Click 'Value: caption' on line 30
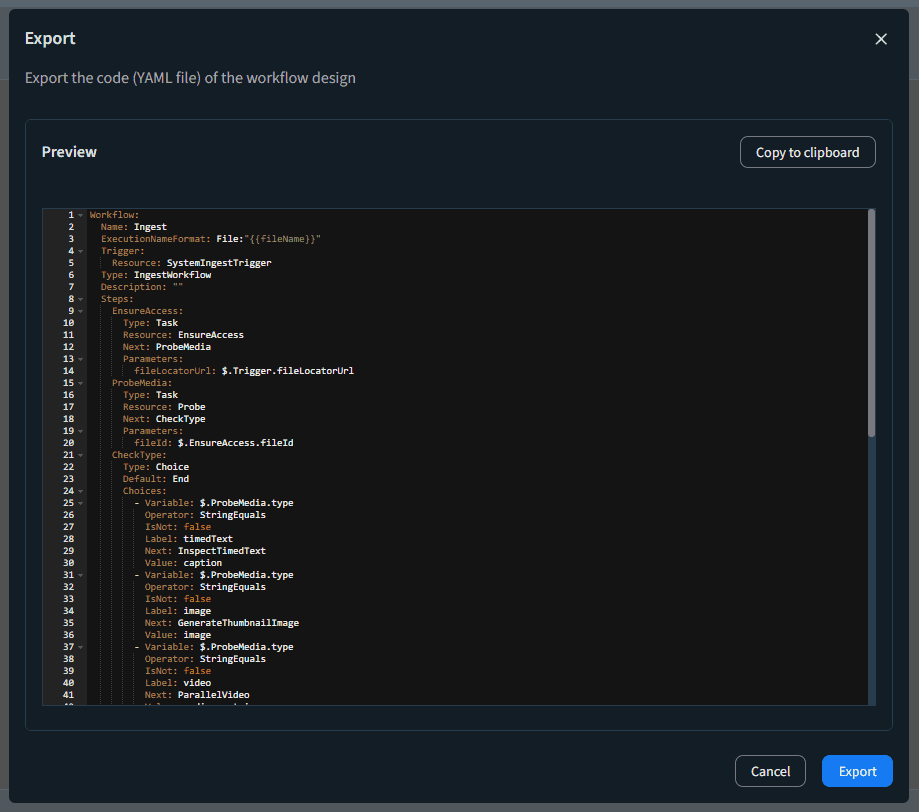This screenshot has height=812, width=919. [x=183, y=563]
